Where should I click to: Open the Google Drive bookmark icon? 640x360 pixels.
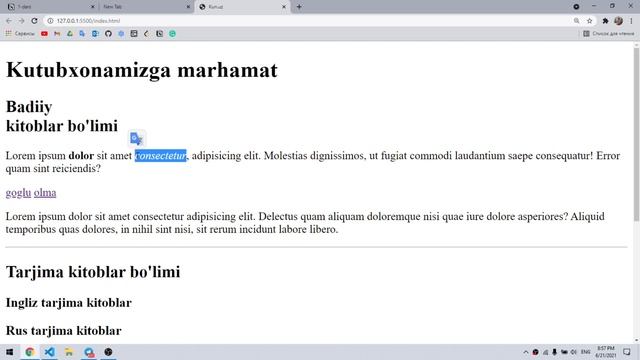(x=70, y=34)
